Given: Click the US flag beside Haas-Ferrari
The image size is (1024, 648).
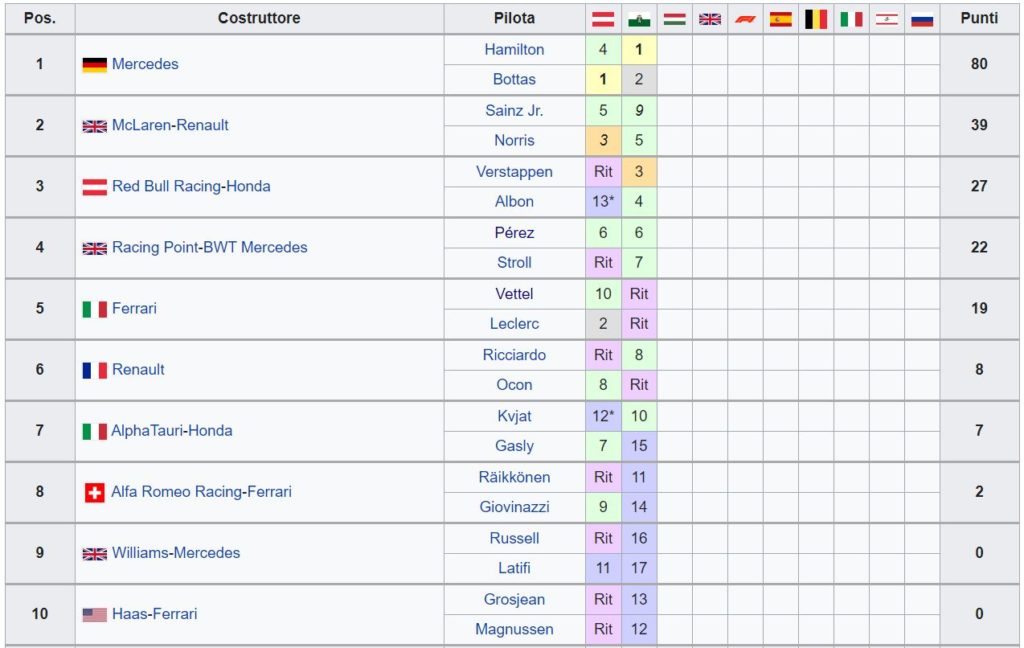Looking at the screenshot, I should pyautogui.click(x=95, y=614).
